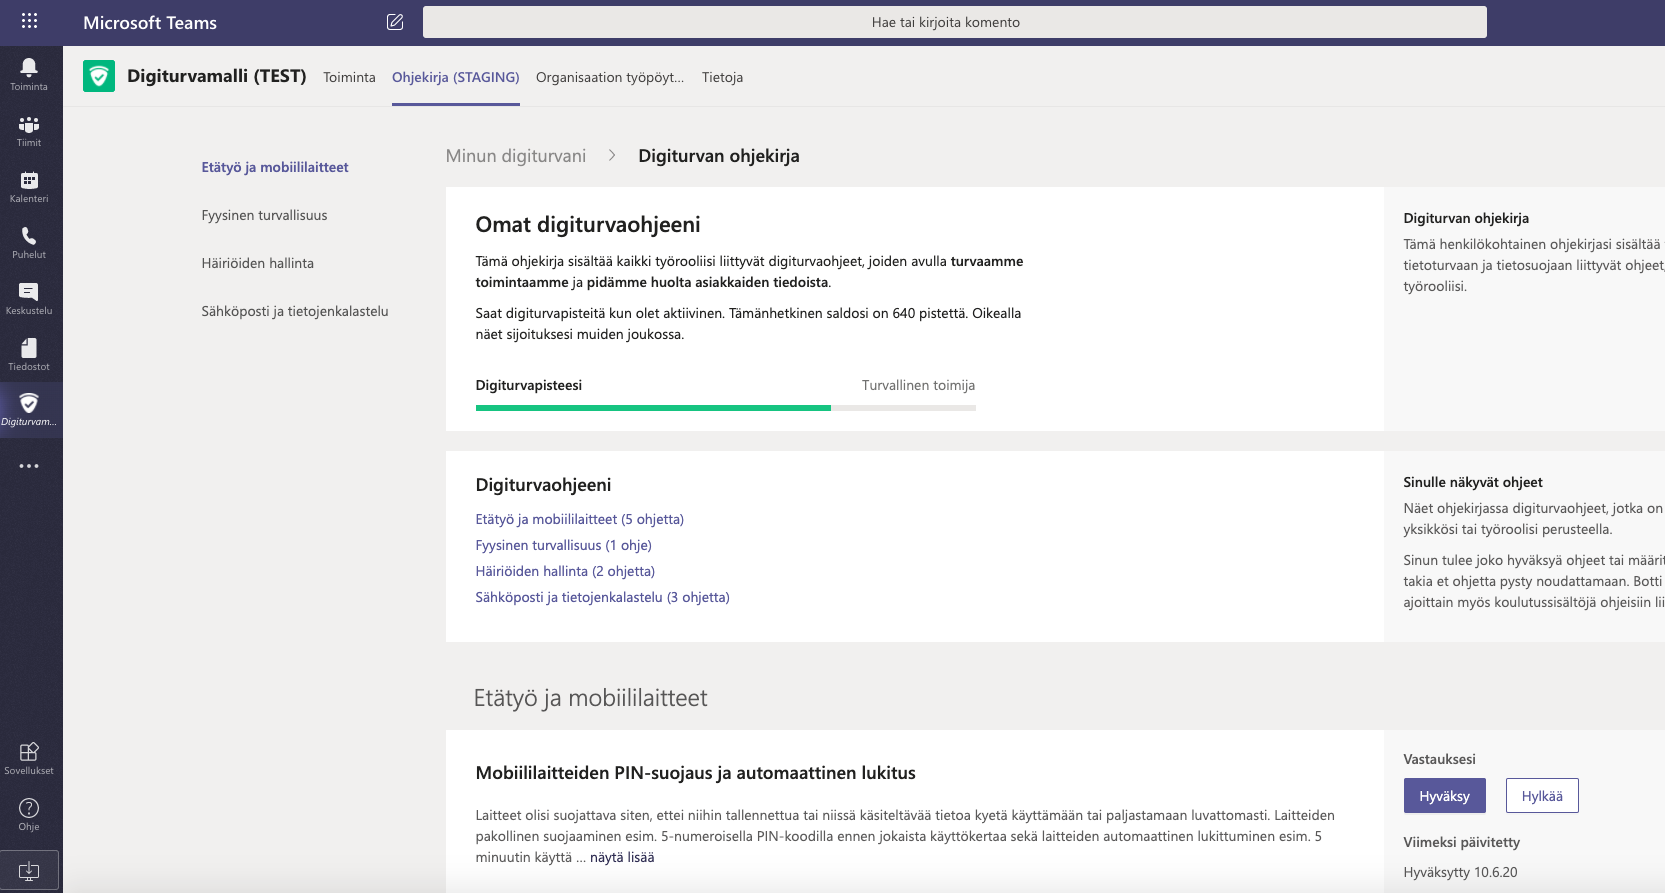Click the Mobiililaitteiden PIN-suojaus heading
1665x893 pixels.
[x=696, y=773]
